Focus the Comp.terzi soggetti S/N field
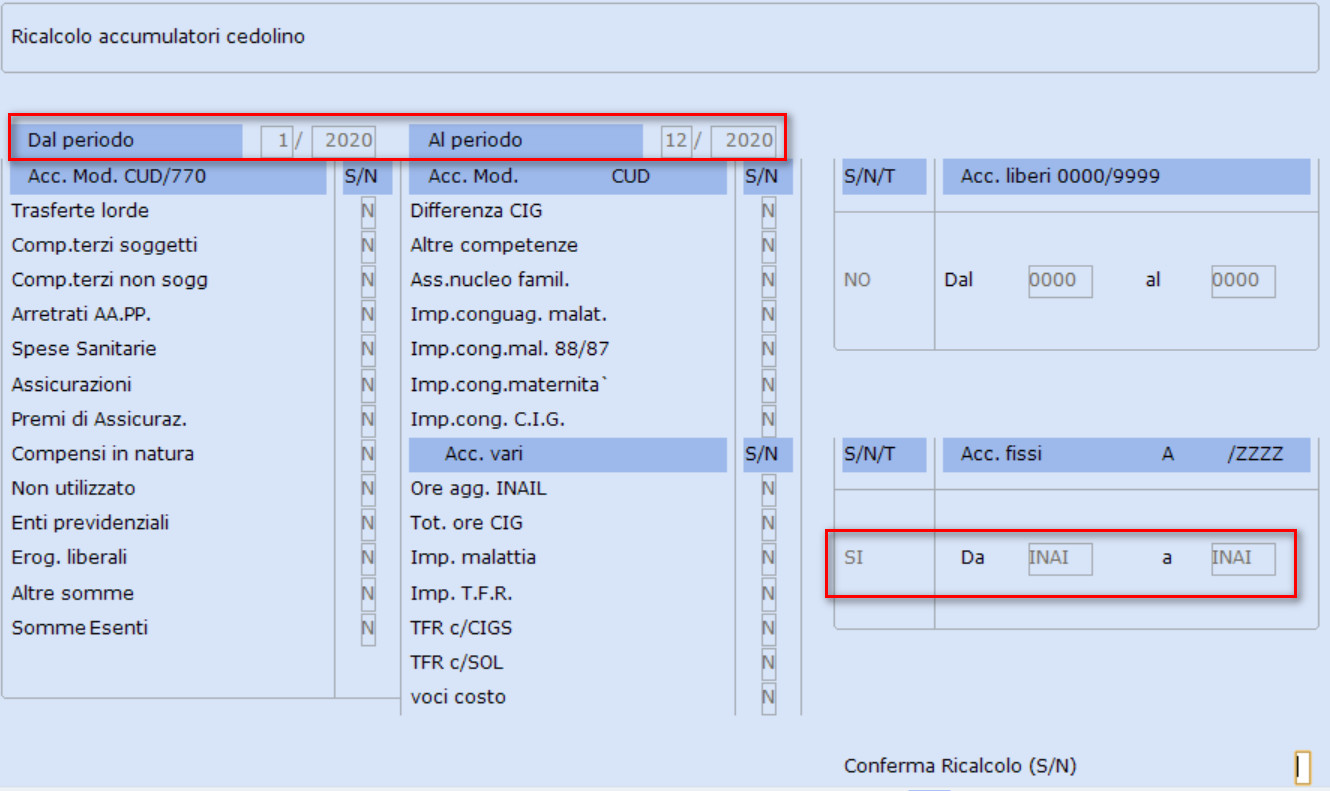This screenshot has width=1330, height=791. point(368,245)
